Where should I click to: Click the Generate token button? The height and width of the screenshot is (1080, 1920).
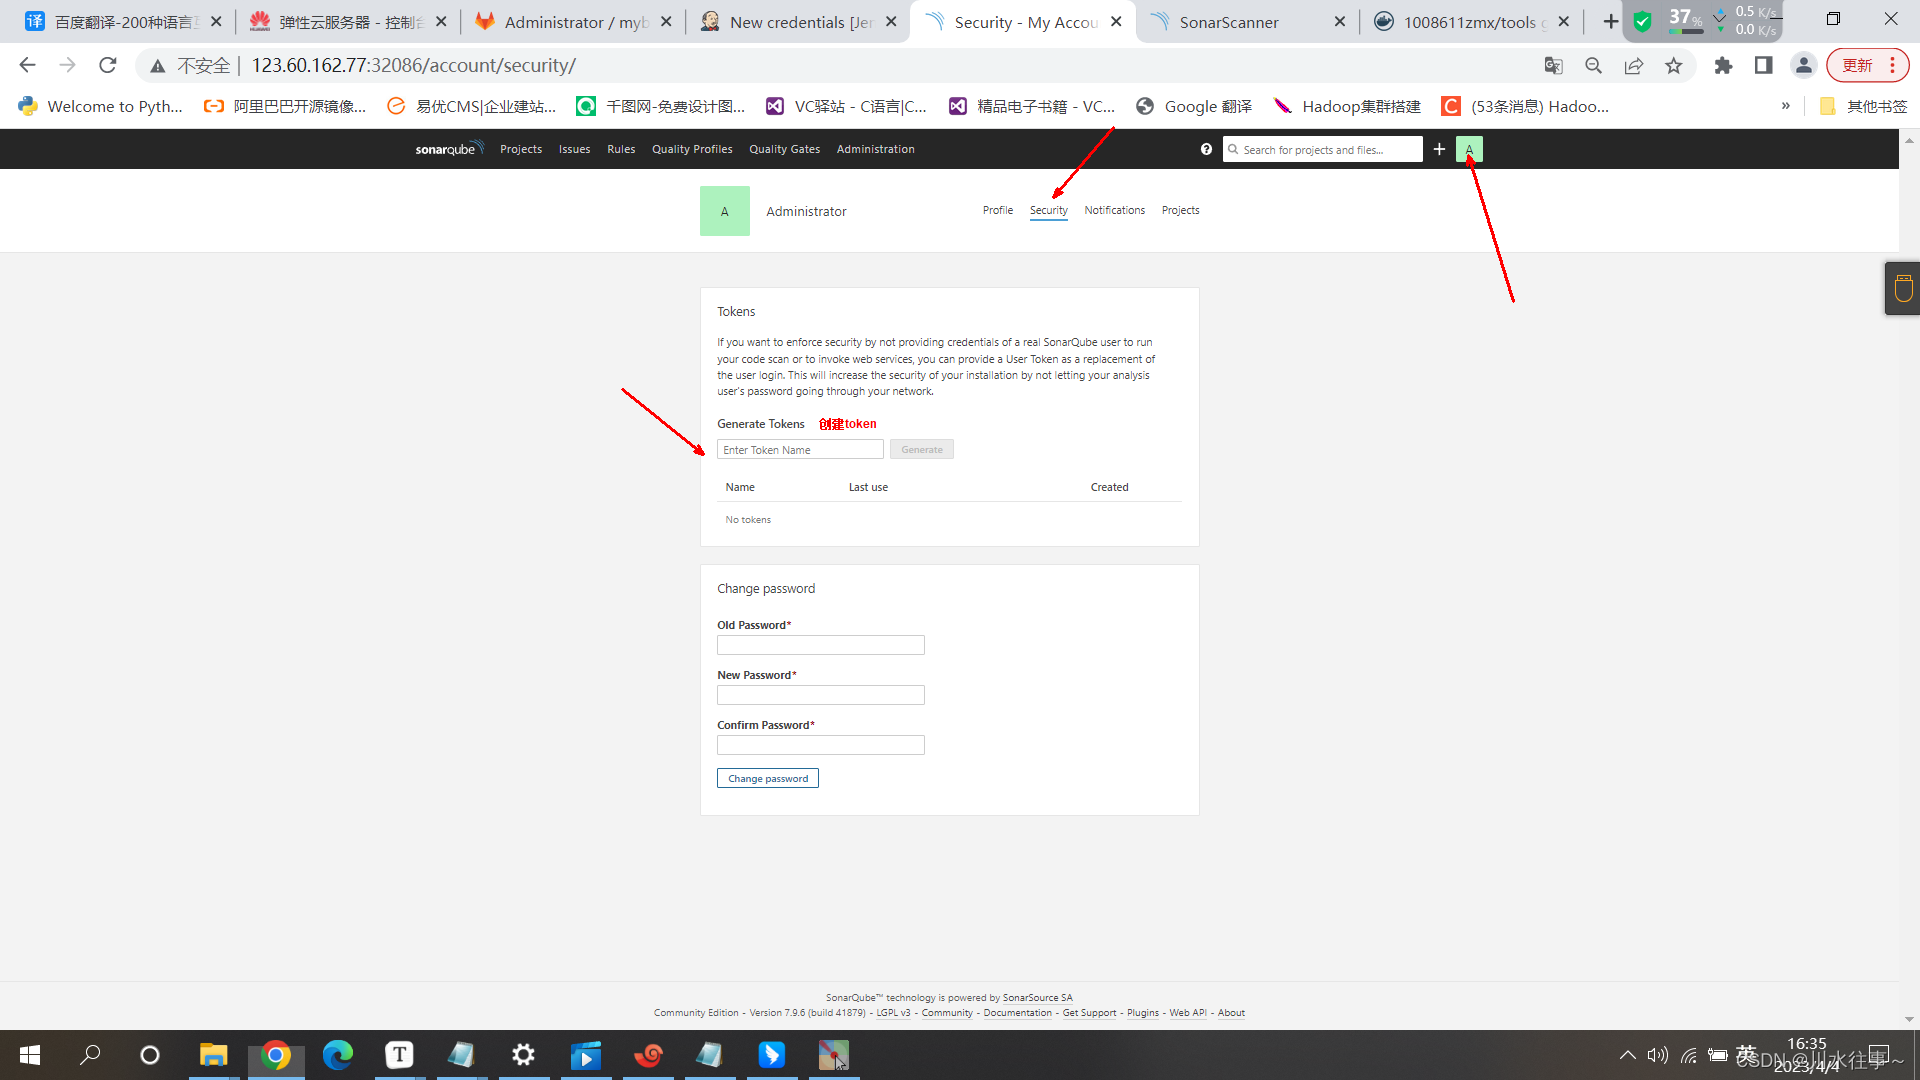coord(921,450)
